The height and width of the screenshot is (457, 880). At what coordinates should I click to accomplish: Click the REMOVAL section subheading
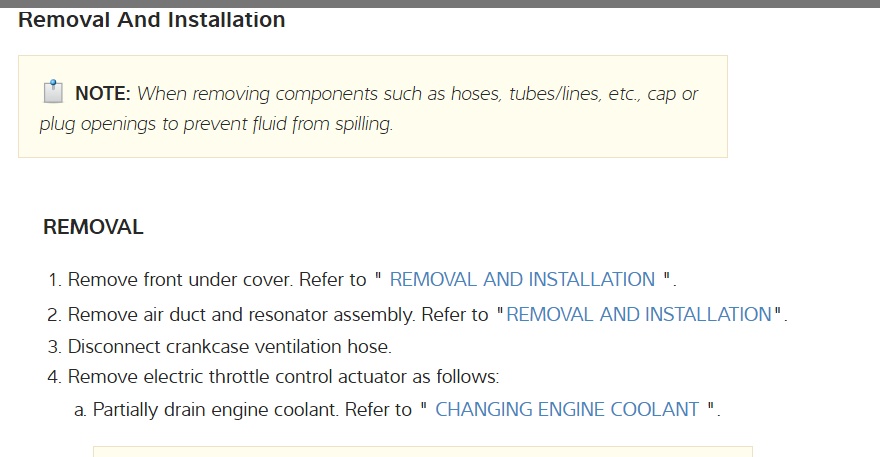click(x=93, y=228)
